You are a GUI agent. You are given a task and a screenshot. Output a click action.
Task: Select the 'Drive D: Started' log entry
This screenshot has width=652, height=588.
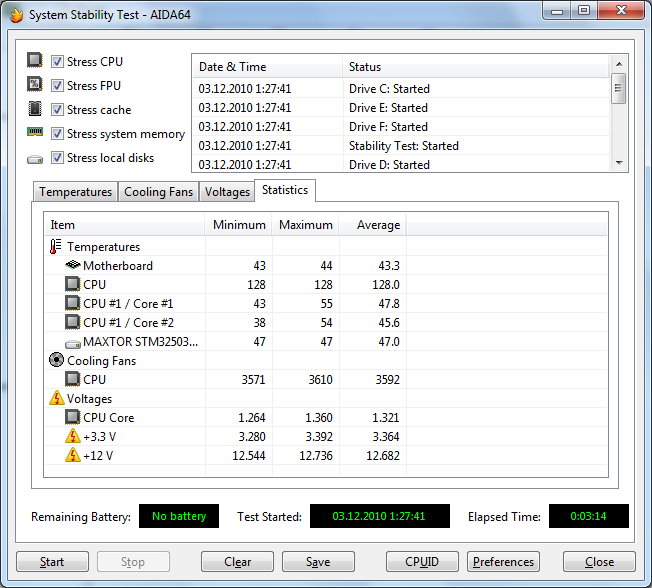(401, 164)
